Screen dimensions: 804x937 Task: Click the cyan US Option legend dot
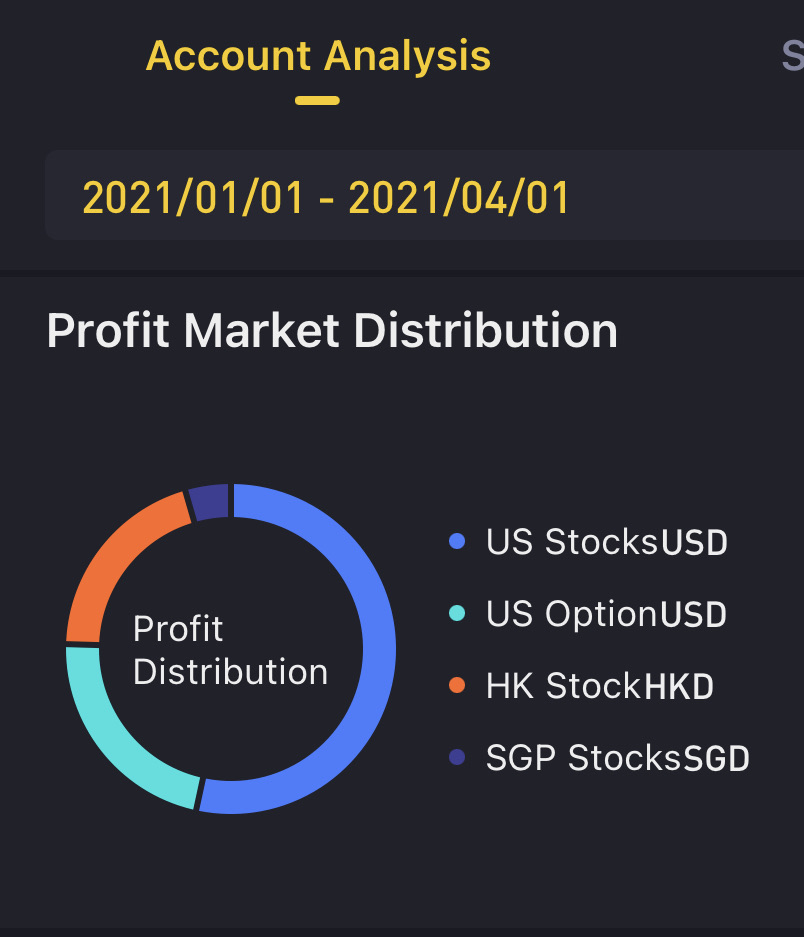click(457, 613)
